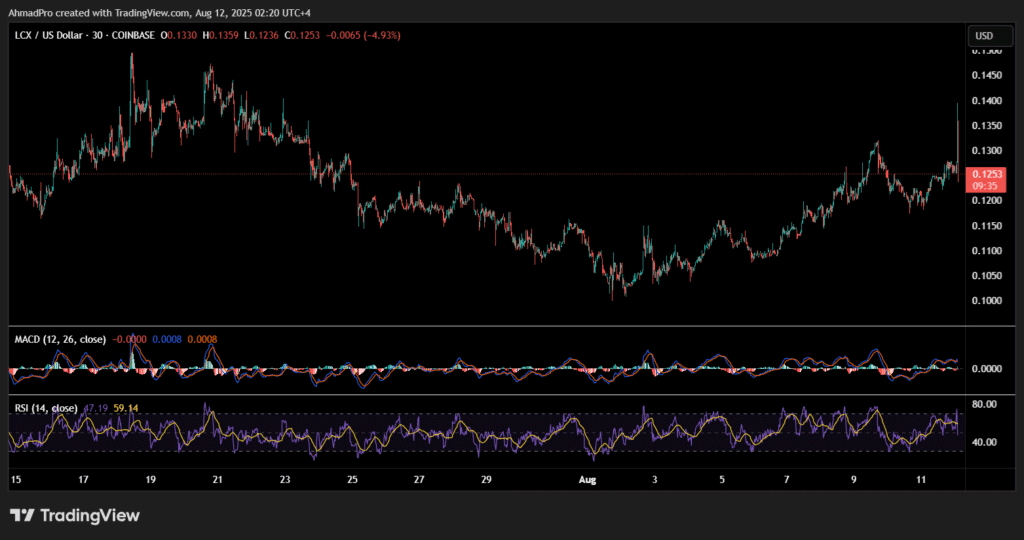The width and height of the screenshot is (1024, 540).
Task: Click the 0.1400 price axis level
Action: (987, 101)
